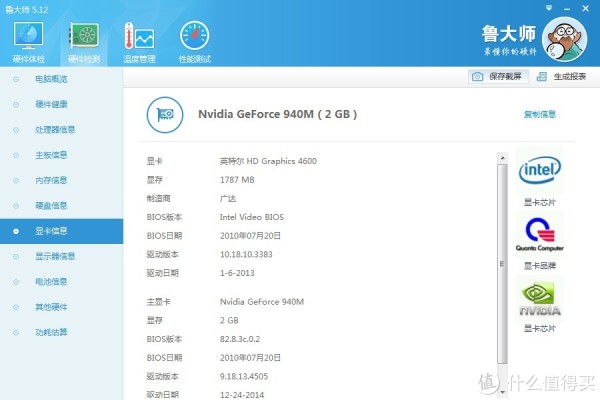Select the 硬件检测 circuit board icon
Screen dimensions: 600x400
coord(84,35)
